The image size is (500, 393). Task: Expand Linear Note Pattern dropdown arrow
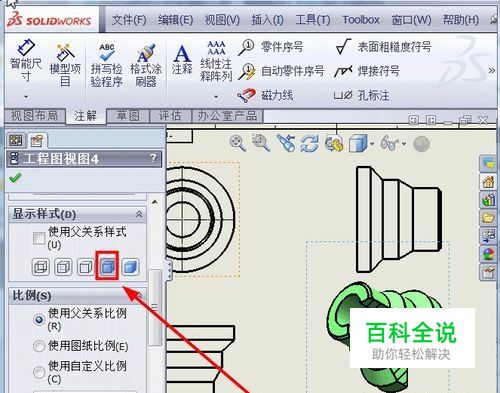point(216,97)
